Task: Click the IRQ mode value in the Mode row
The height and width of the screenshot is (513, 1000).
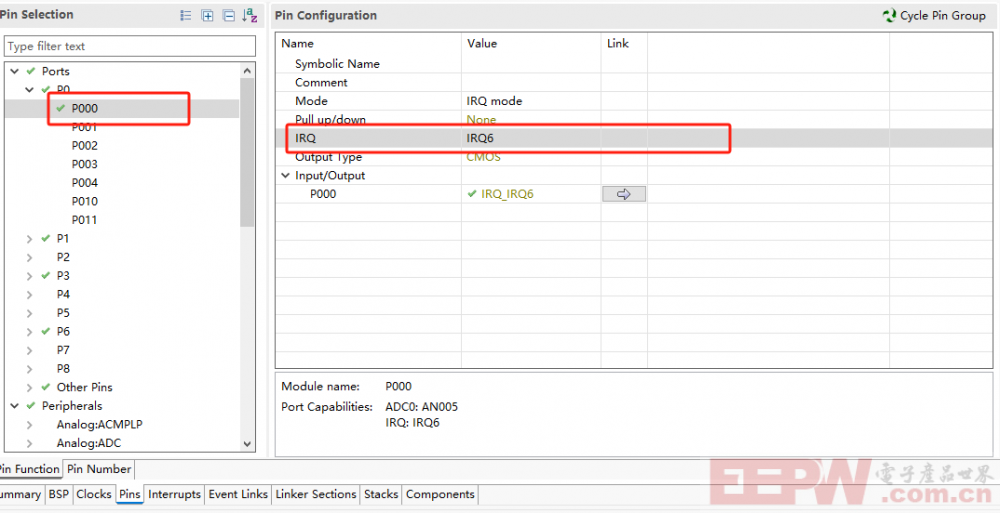Action: point(494,101)
